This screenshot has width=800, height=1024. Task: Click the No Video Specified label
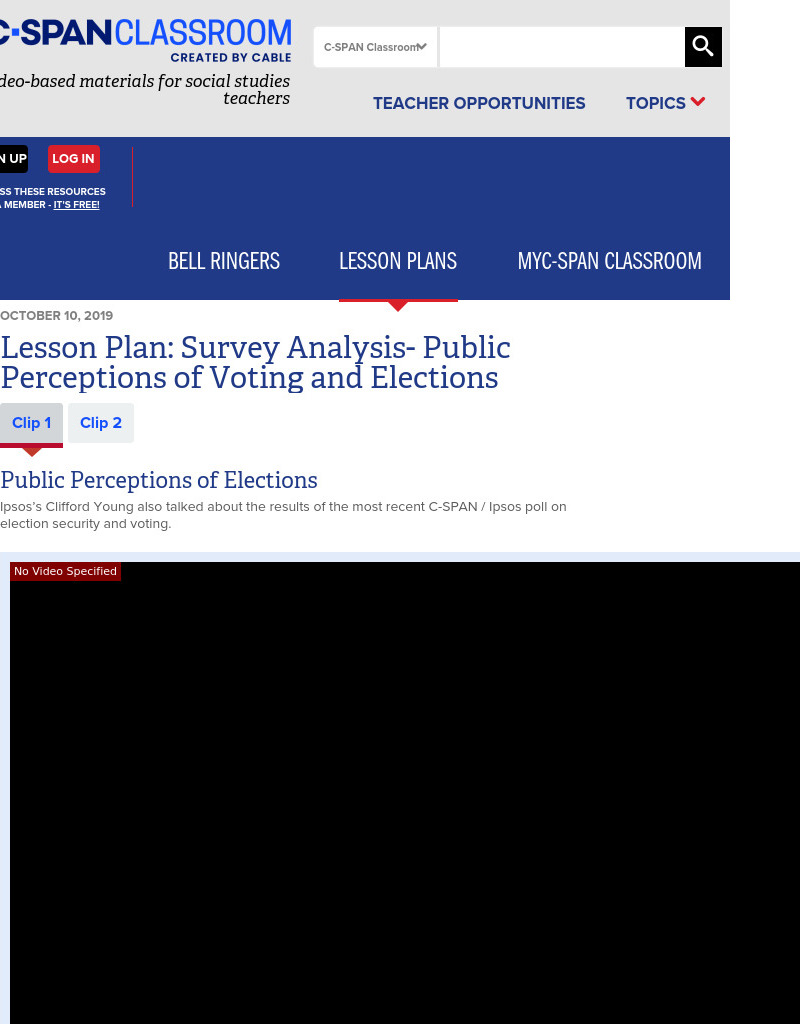tap(65, 571)
